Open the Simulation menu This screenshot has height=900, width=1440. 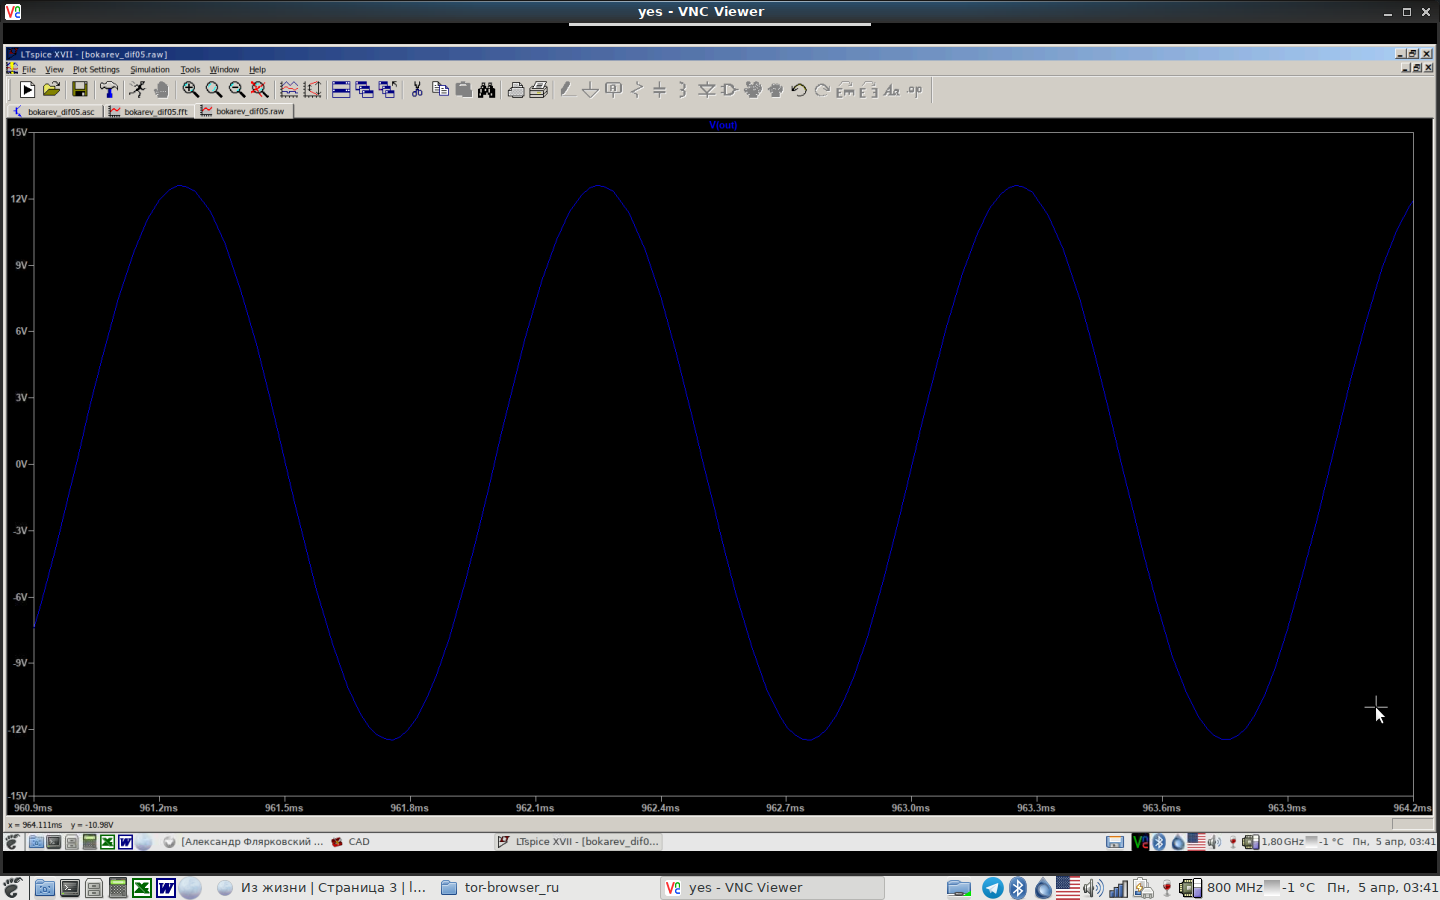click(x=150, y=70)
